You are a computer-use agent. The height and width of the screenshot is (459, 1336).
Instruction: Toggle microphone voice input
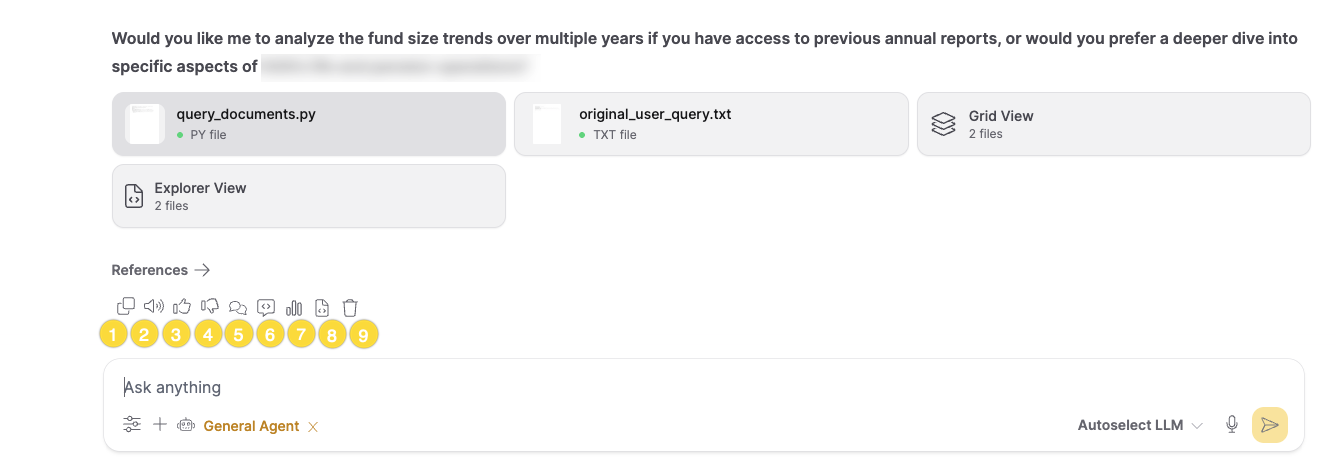coord(1232,425)
